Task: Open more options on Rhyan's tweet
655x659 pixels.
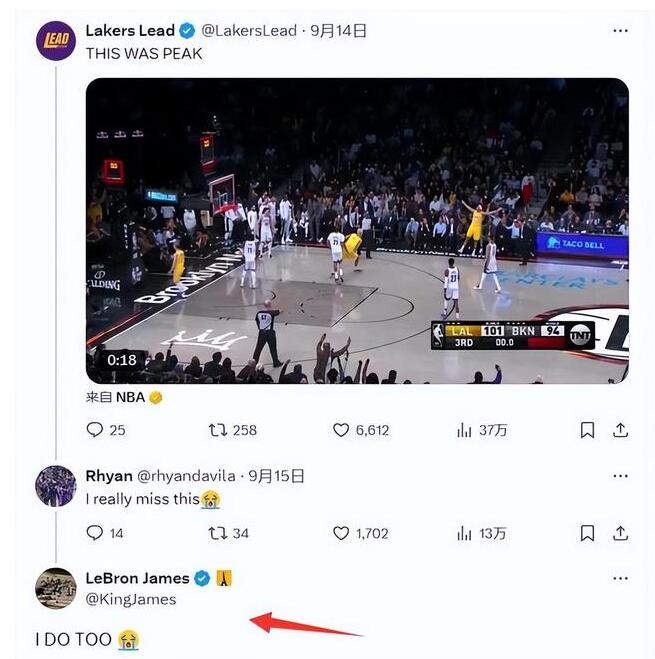Action: pos(621,476)
